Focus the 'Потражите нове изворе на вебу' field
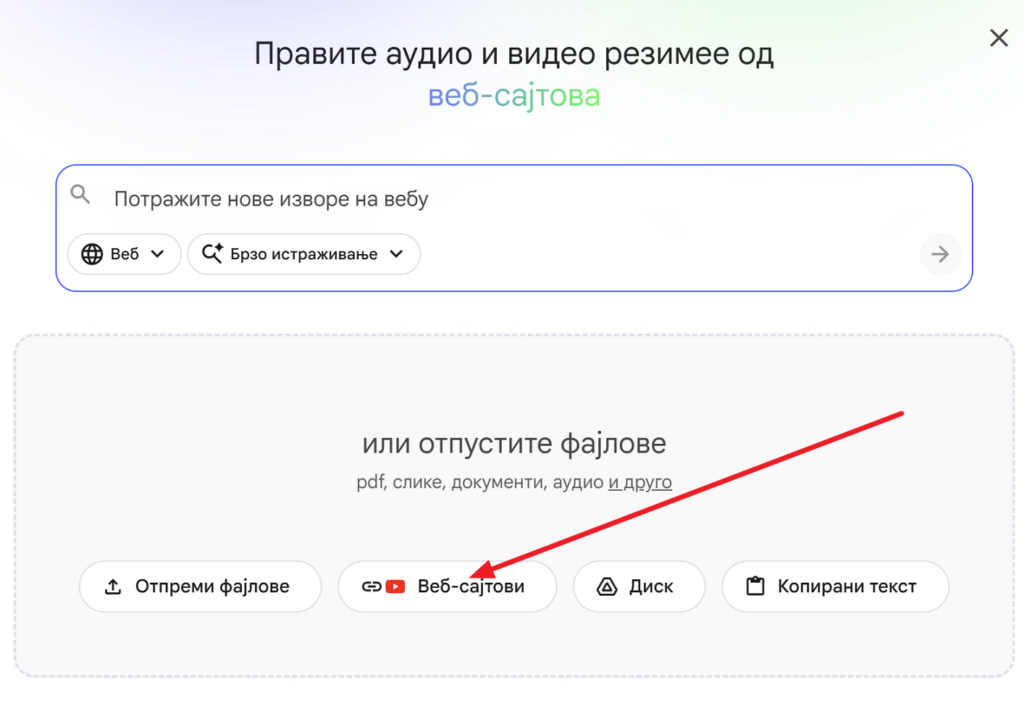Image resolution: width=1024 pixels, height=711 pixels. click(x=500, y=199)
